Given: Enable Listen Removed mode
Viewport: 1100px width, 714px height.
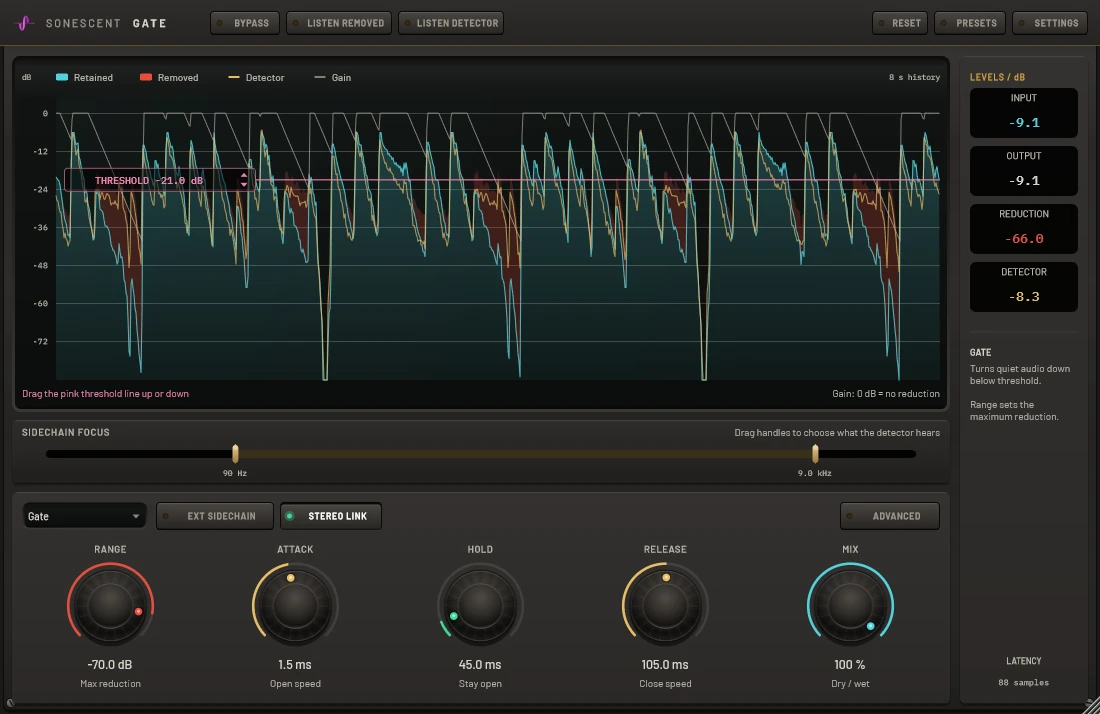Looking at the screenshot, I should coord(339,23).
